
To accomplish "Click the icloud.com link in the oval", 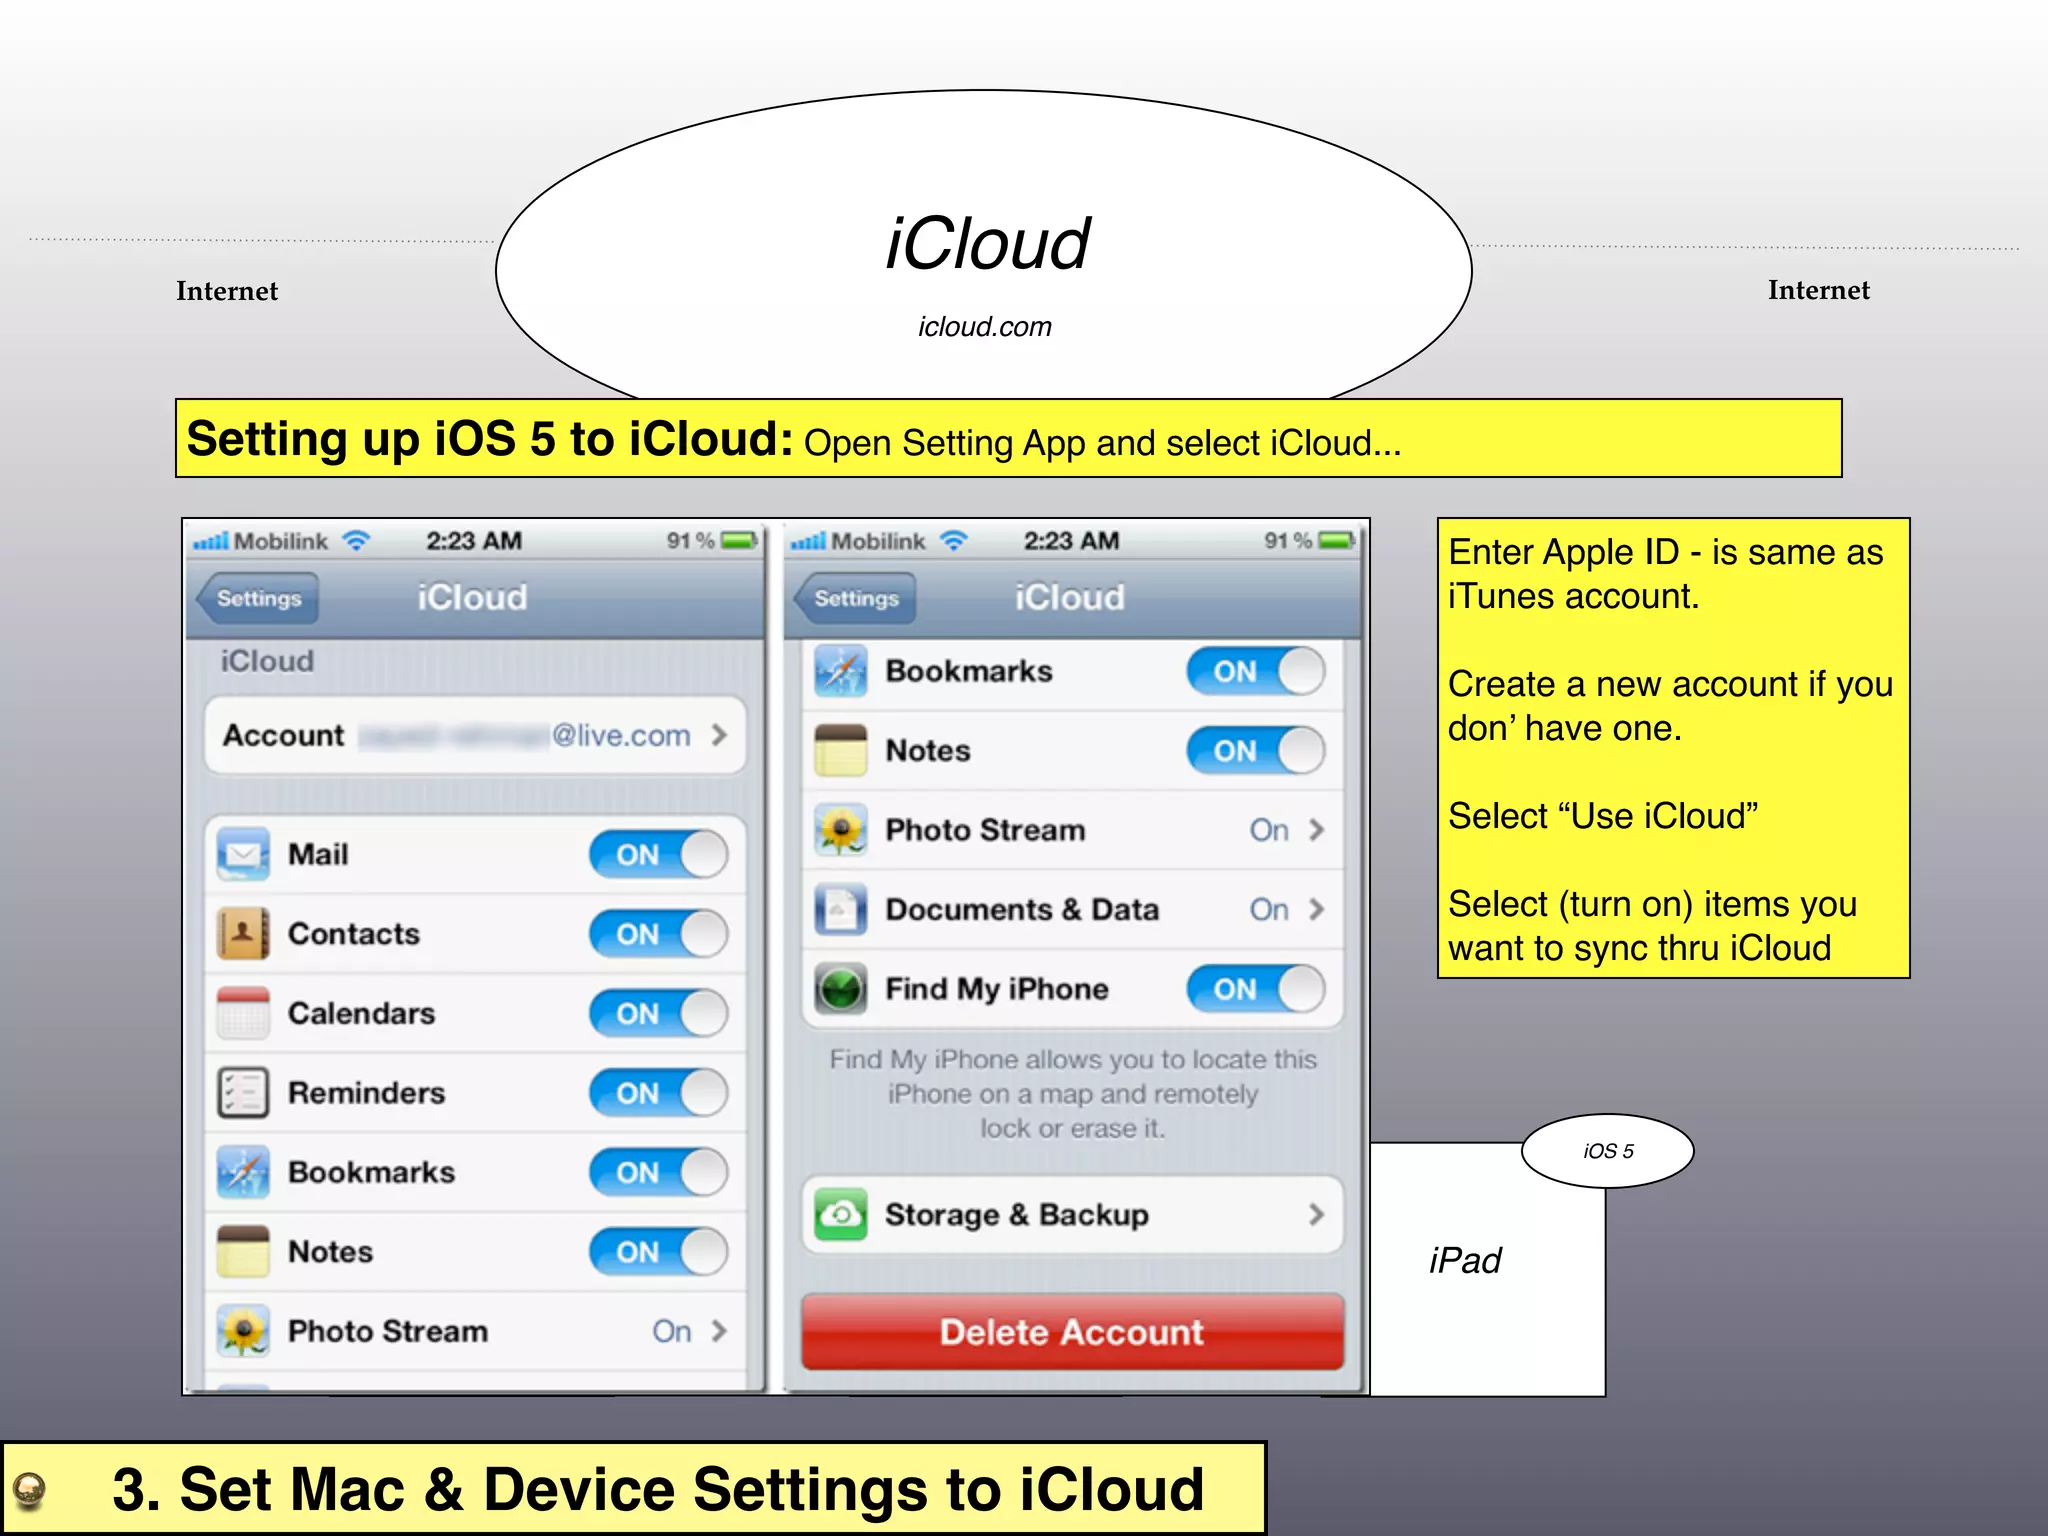I will 985,327.
